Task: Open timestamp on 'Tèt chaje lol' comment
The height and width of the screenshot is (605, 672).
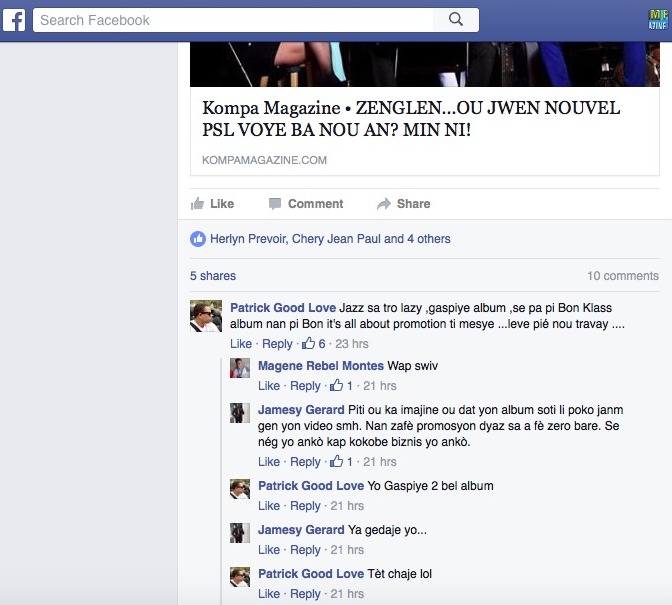Action: point(347,594)
